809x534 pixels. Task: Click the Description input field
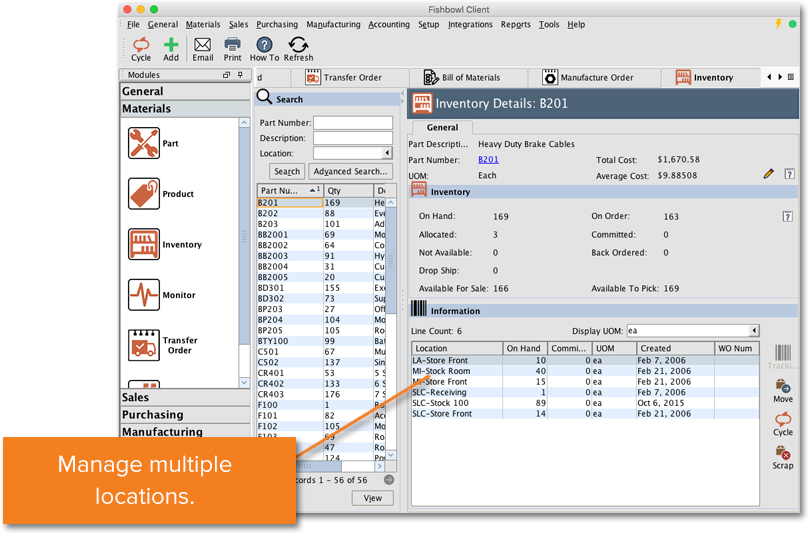(353, 138)
